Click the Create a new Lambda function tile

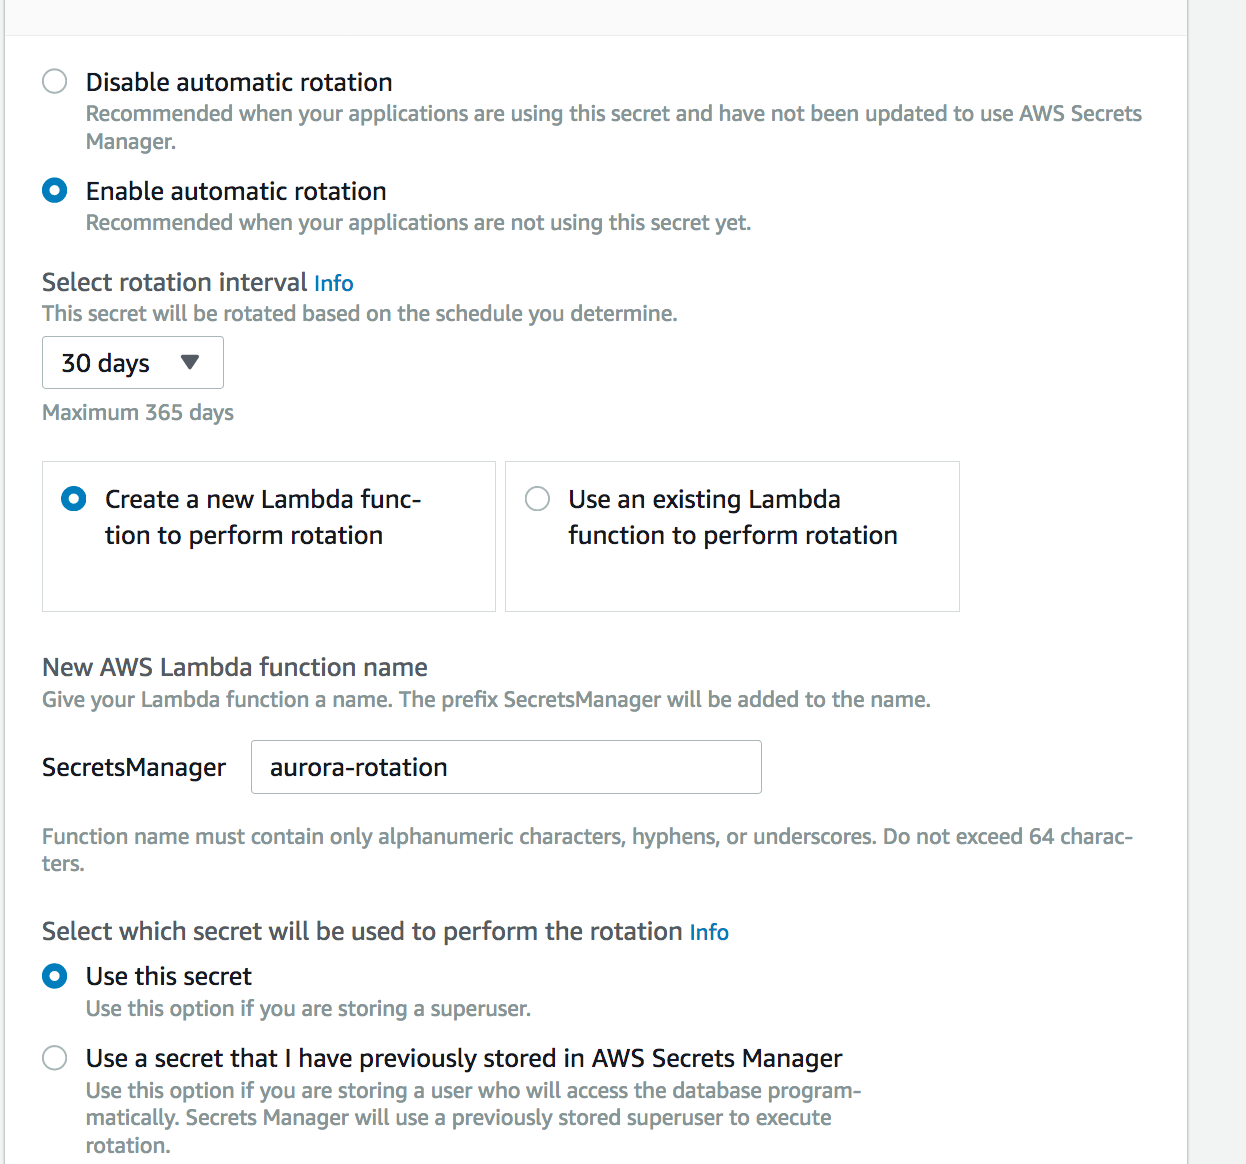[x=269, y=536]
